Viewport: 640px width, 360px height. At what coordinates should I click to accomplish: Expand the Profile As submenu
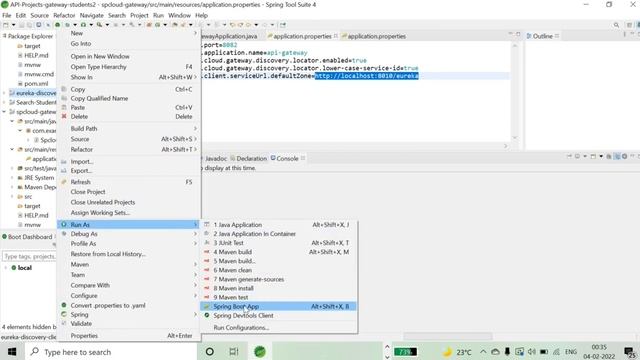[x=129, y=243]
